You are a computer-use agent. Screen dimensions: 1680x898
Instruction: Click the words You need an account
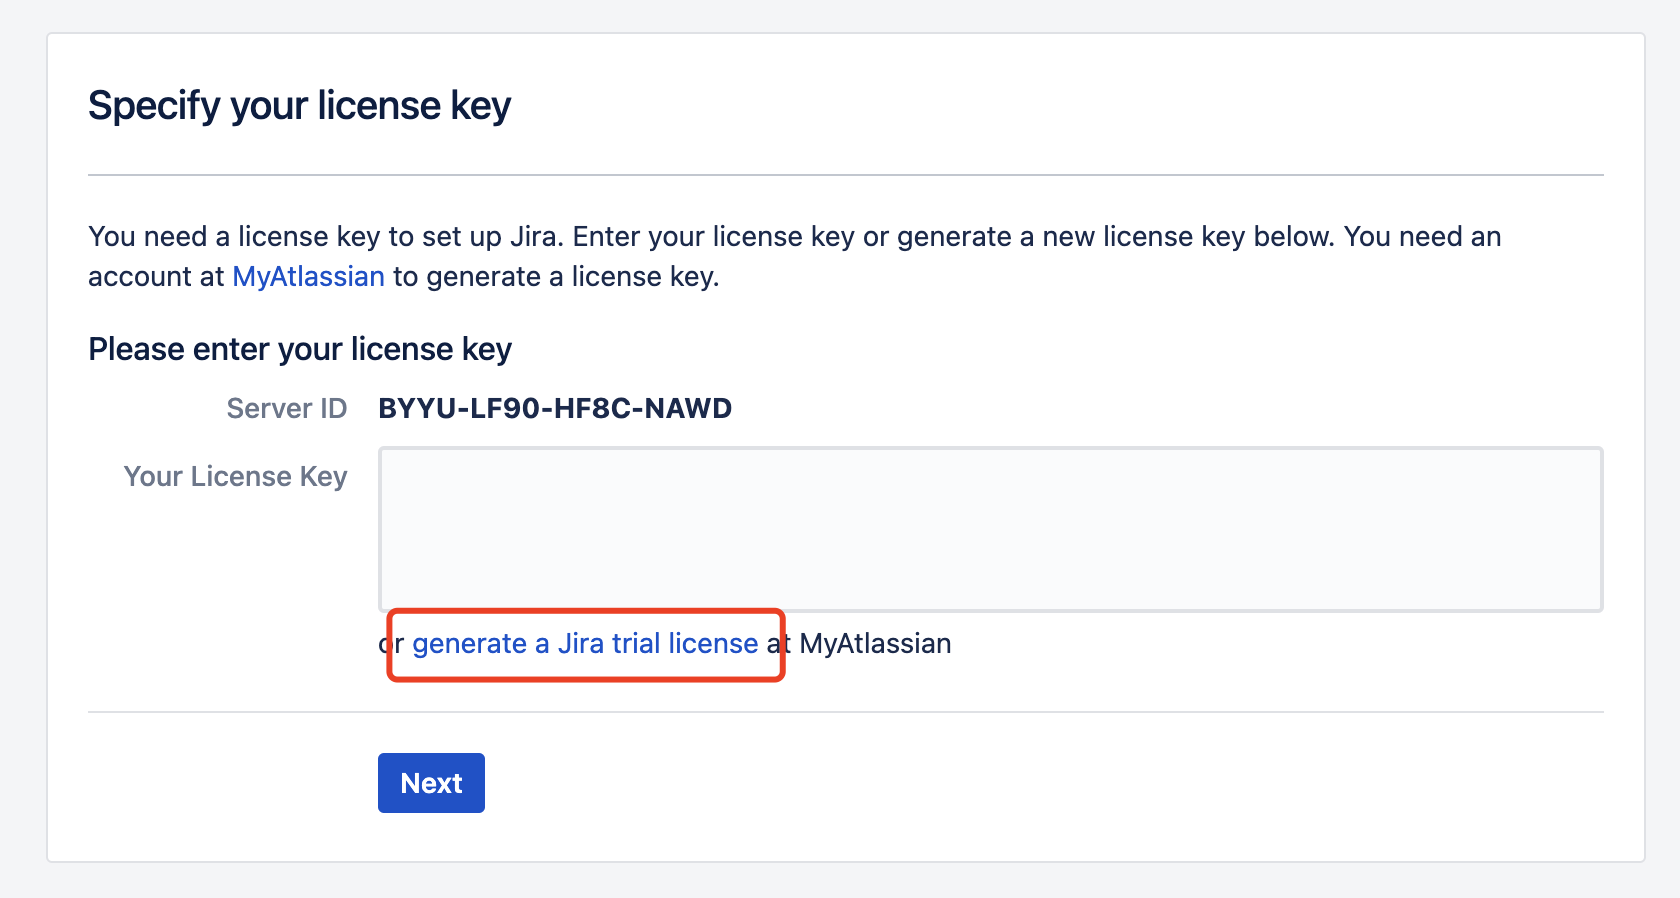point(1422,237)
